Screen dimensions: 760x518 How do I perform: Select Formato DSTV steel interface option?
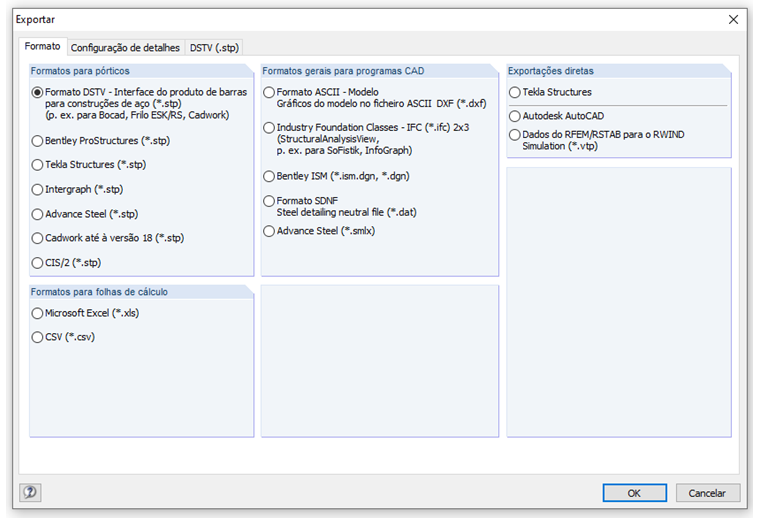[38, 92]
